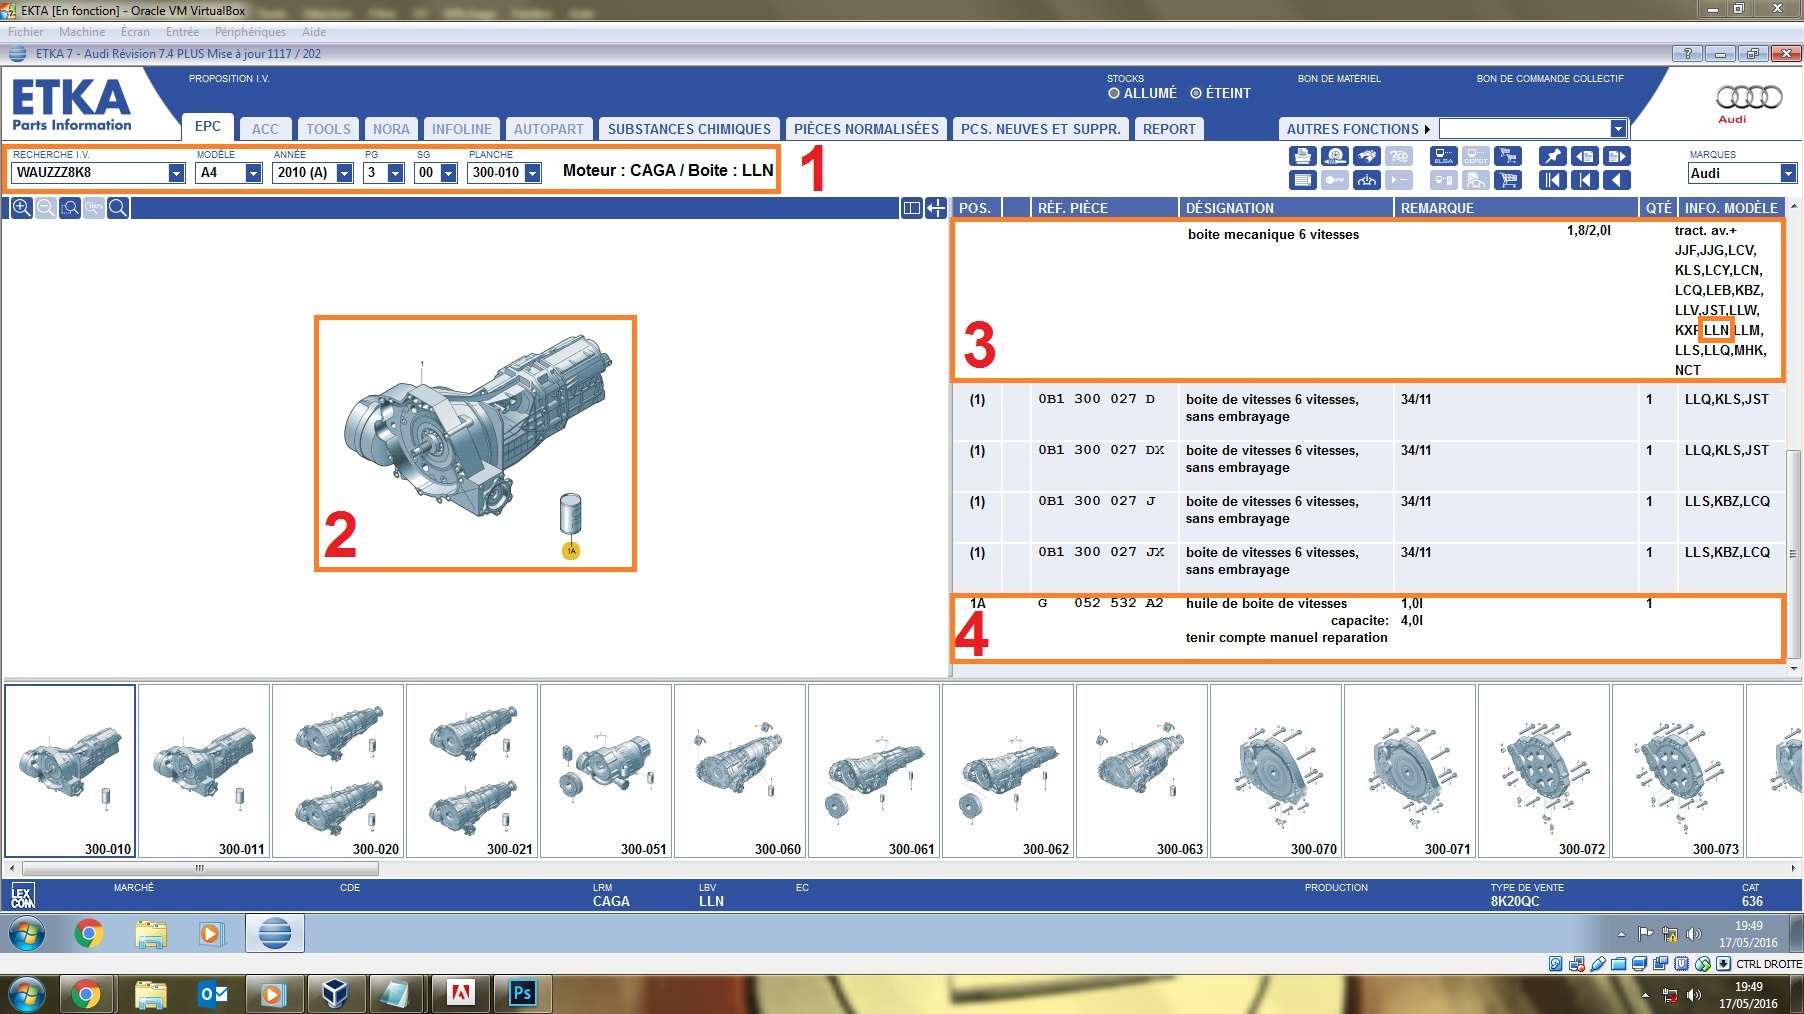Open PCS. NEUVES ET SUPPR. tab
Image resolution: width=1804 pixels, height=1014 pixels.
(x=1040, y=129)
